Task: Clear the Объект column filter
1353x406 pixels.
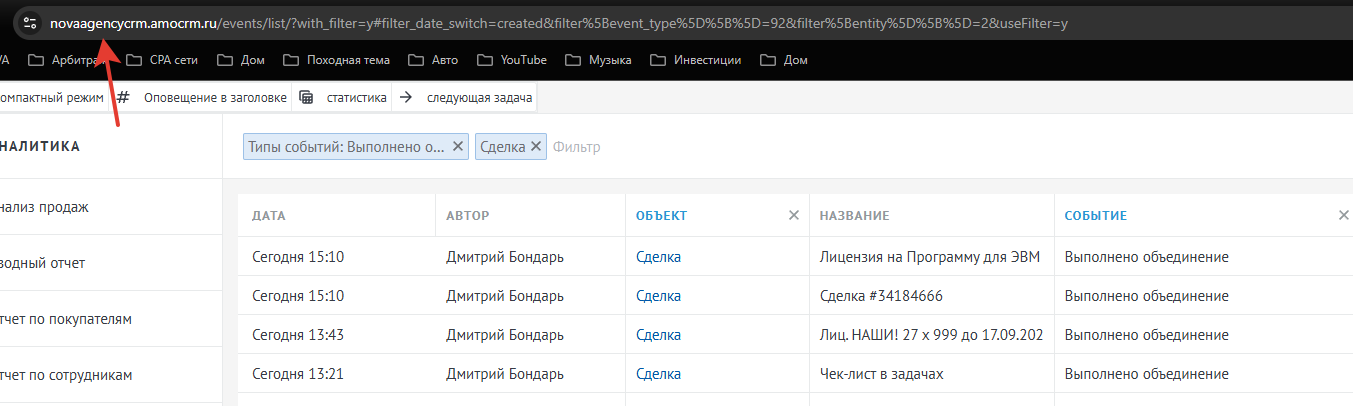Action: click(x=794, y=215)
